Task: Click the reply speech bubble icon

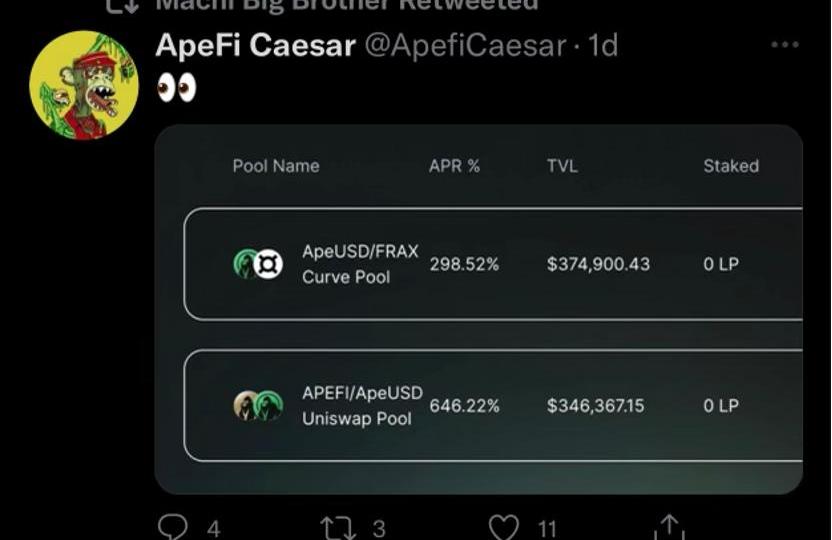Action: tap(173, 527)
